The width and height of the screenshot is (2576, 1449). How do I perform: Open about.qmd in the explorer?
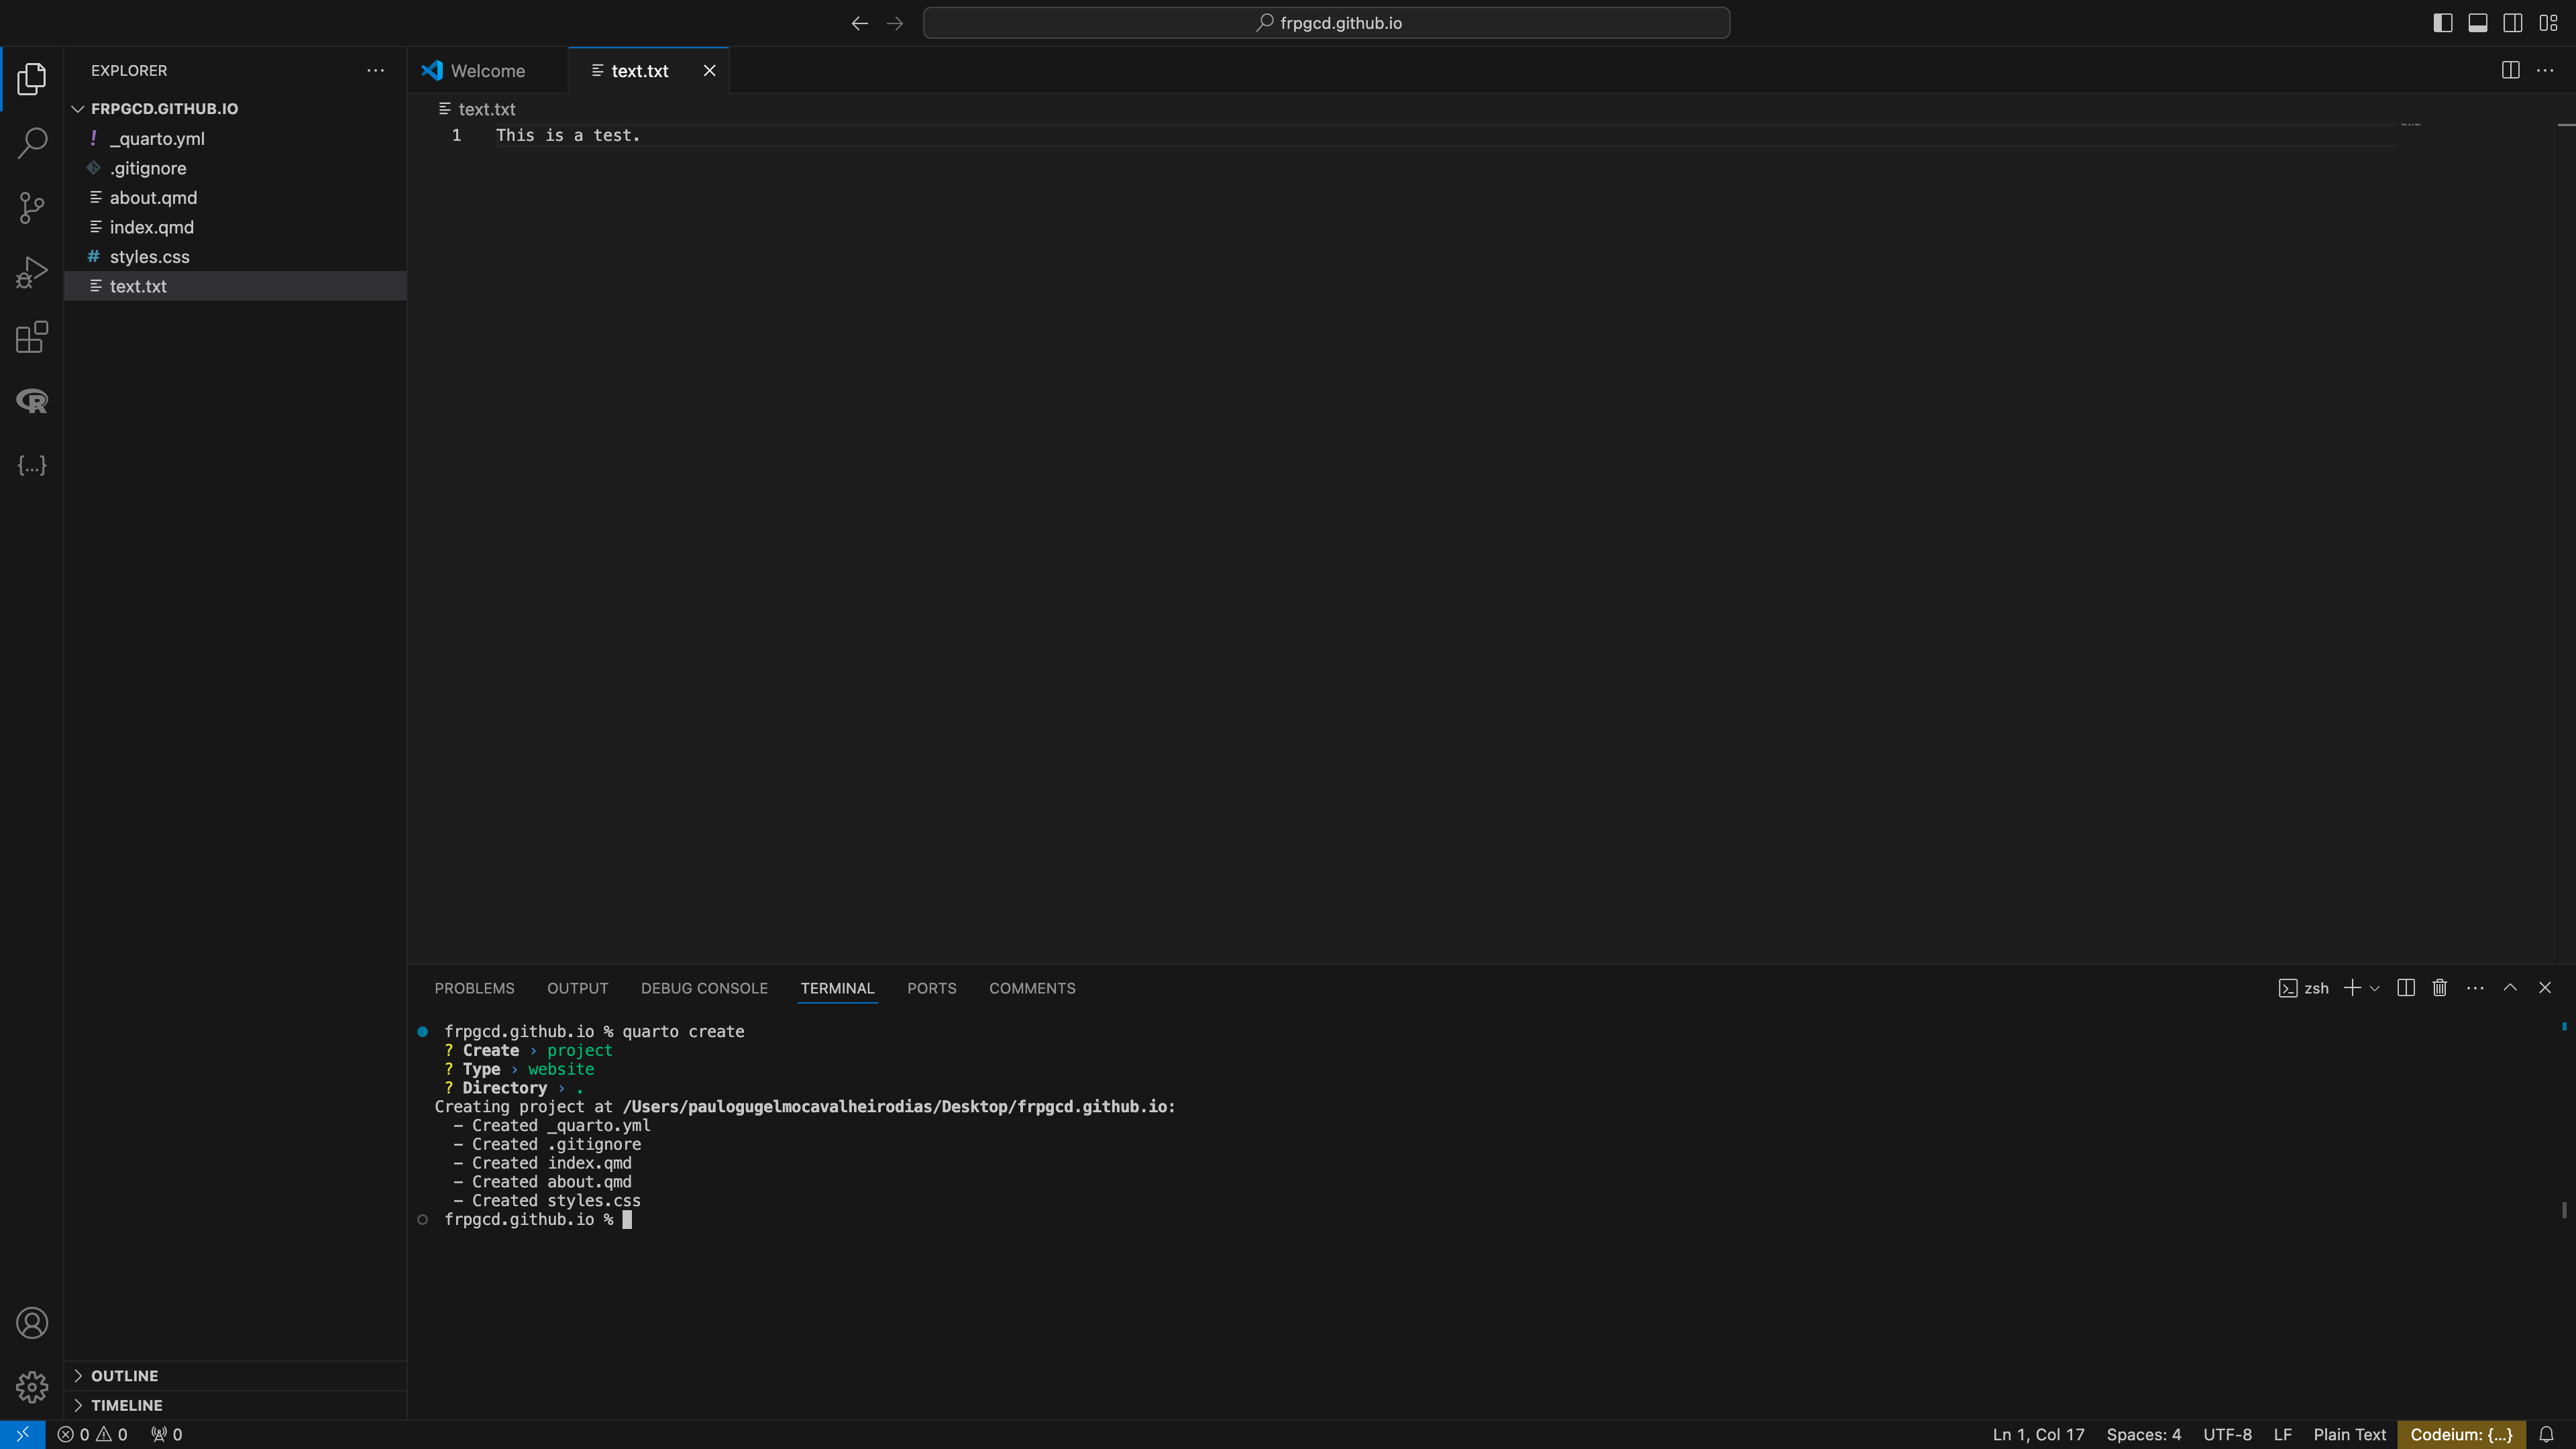point(236,197)
